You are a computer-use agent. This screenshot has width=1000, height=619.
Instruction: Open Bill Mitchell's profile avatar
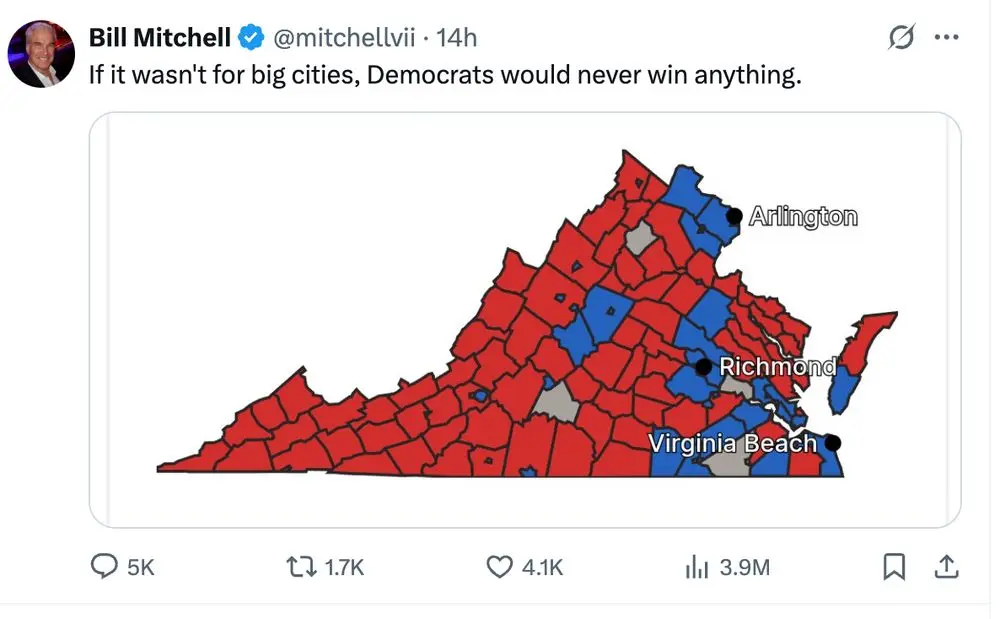[41, 53]
